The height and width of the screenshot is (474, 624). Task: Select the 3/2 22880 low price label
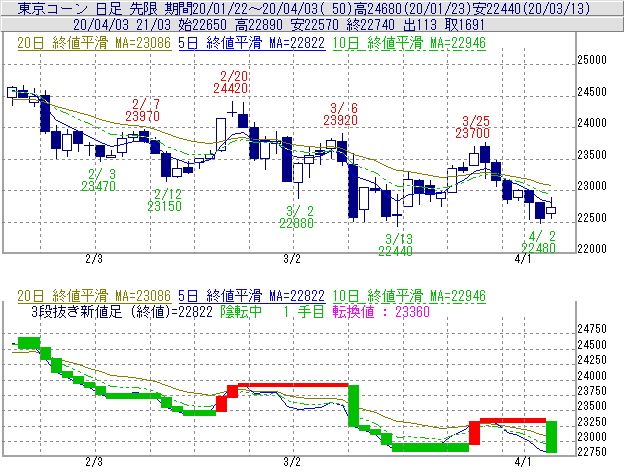coord(297,217)
